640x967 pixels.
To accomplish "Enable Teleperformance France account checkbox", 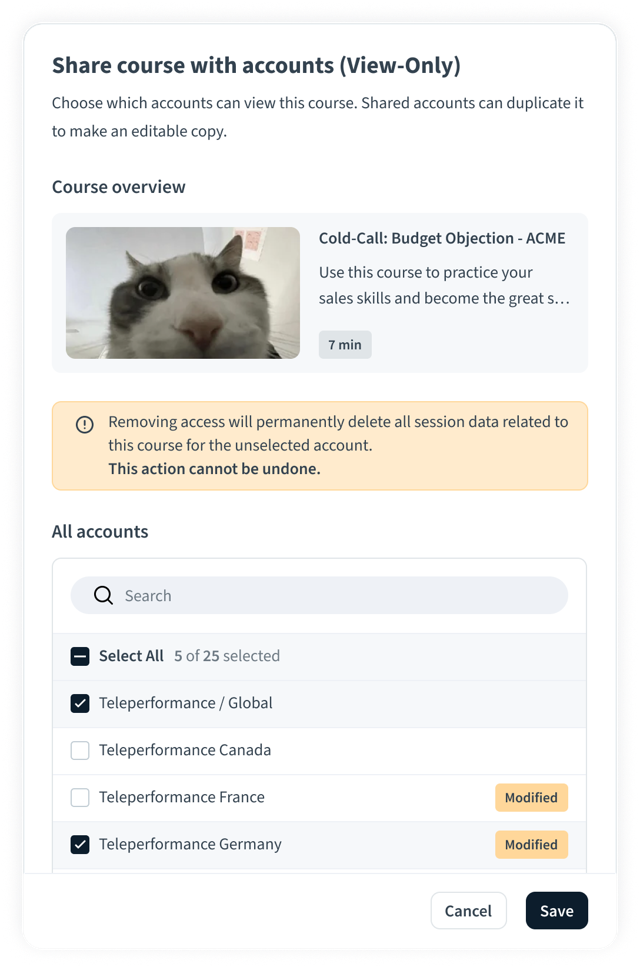I will coord(80,798).
